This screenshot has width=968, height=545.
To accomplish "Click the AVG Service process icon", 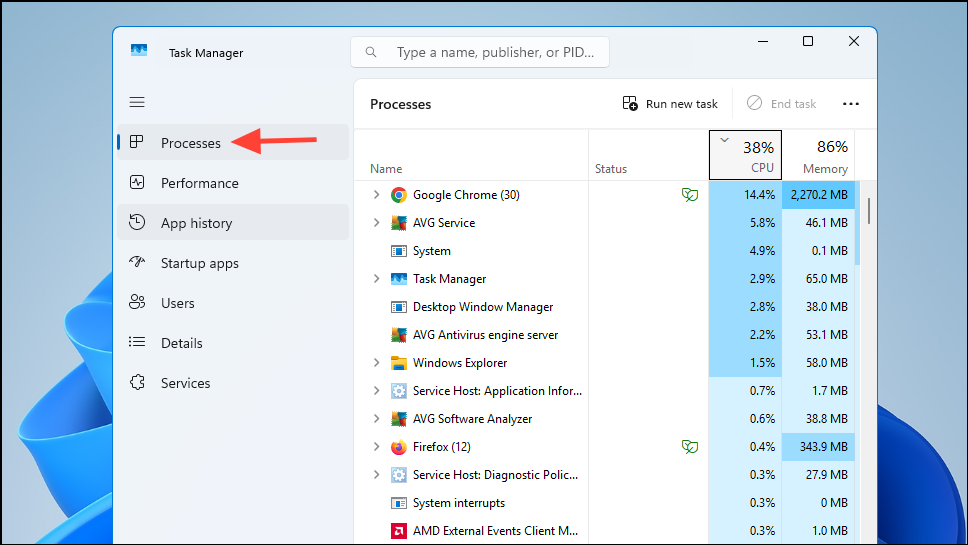I will 399,223.
